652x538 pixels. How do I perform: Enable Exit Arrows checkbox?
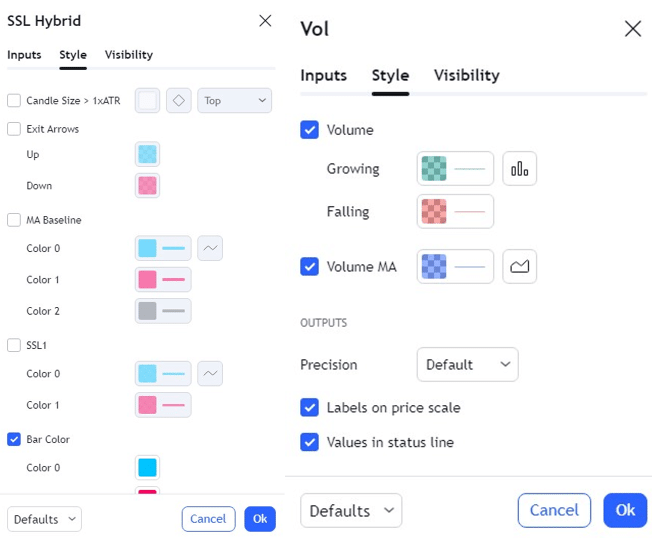pos(14,129)
